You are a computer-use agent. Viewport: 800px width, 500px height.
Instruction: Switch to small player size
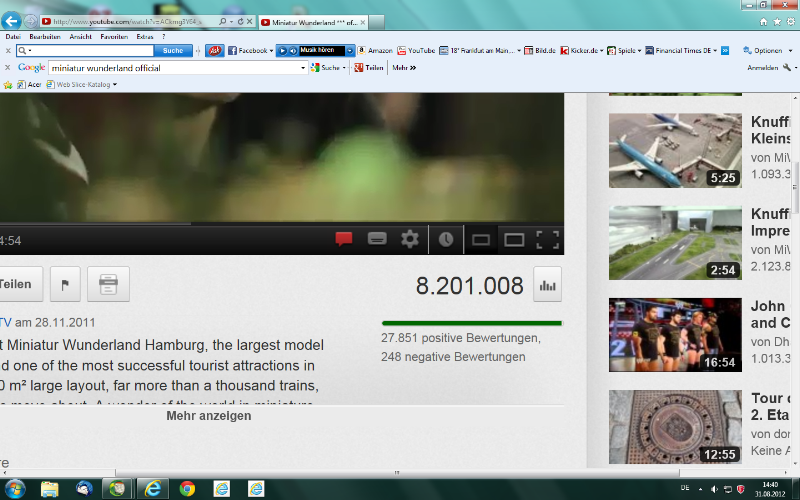click(481, 239)
